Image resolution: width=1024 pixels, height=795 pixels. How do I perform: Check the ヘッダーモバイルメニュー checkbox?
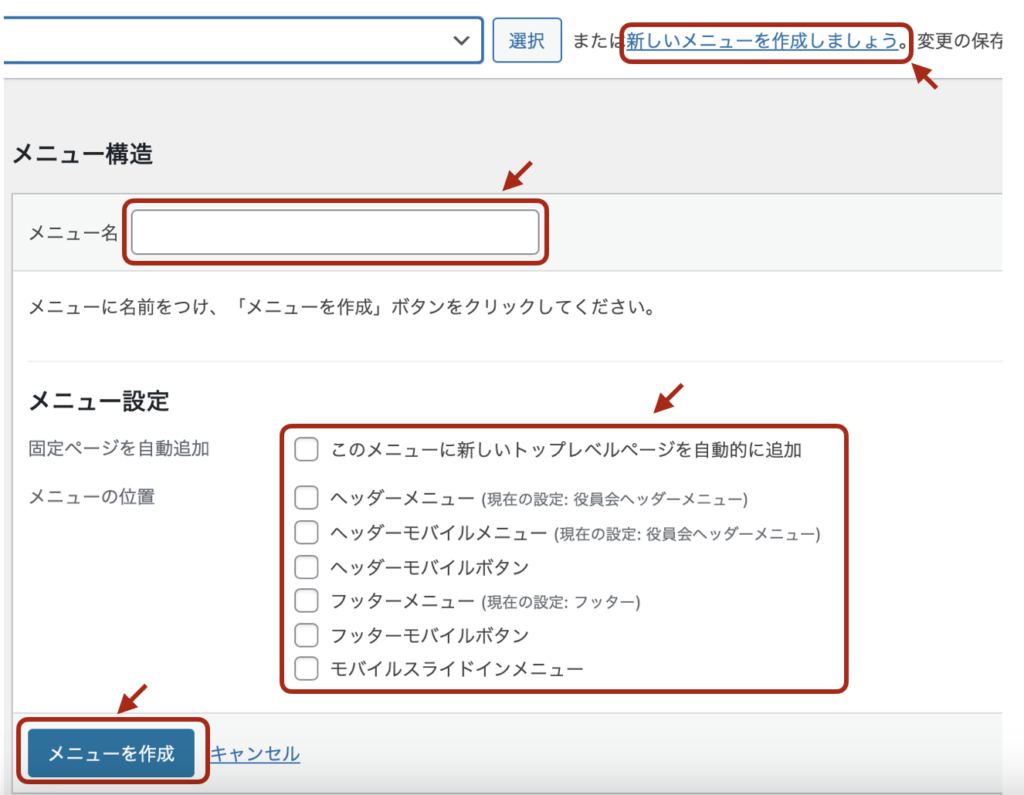[x=307, y=532]
